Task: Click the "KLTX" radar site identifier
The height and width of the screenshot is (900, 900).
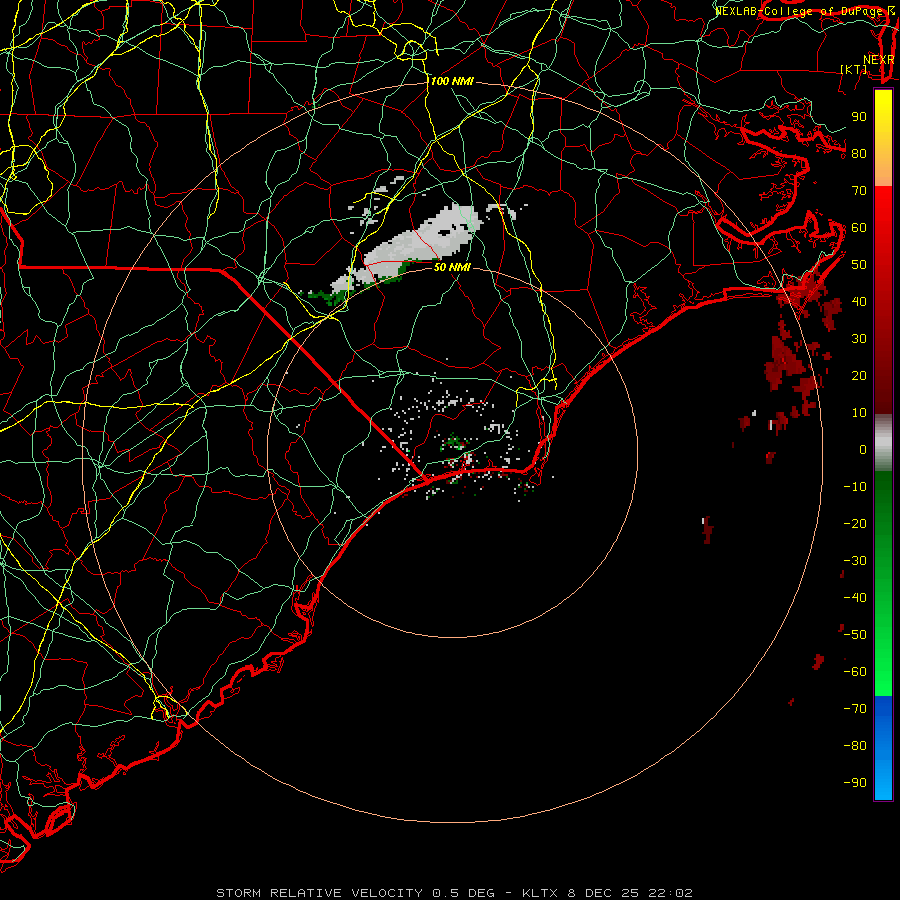Action: (x=540, y=893)
